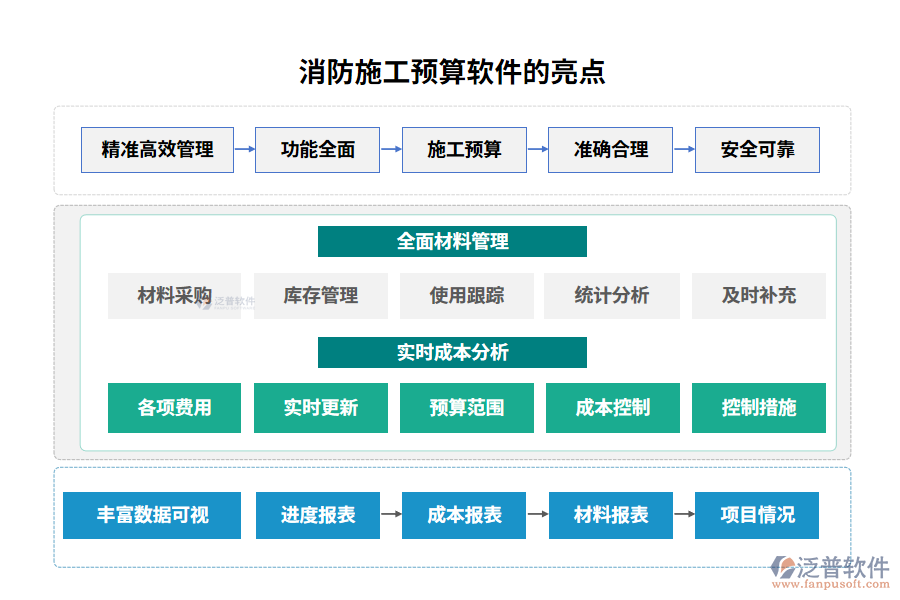Open the 全面材料管理 section header

click(x=452, y=241)
